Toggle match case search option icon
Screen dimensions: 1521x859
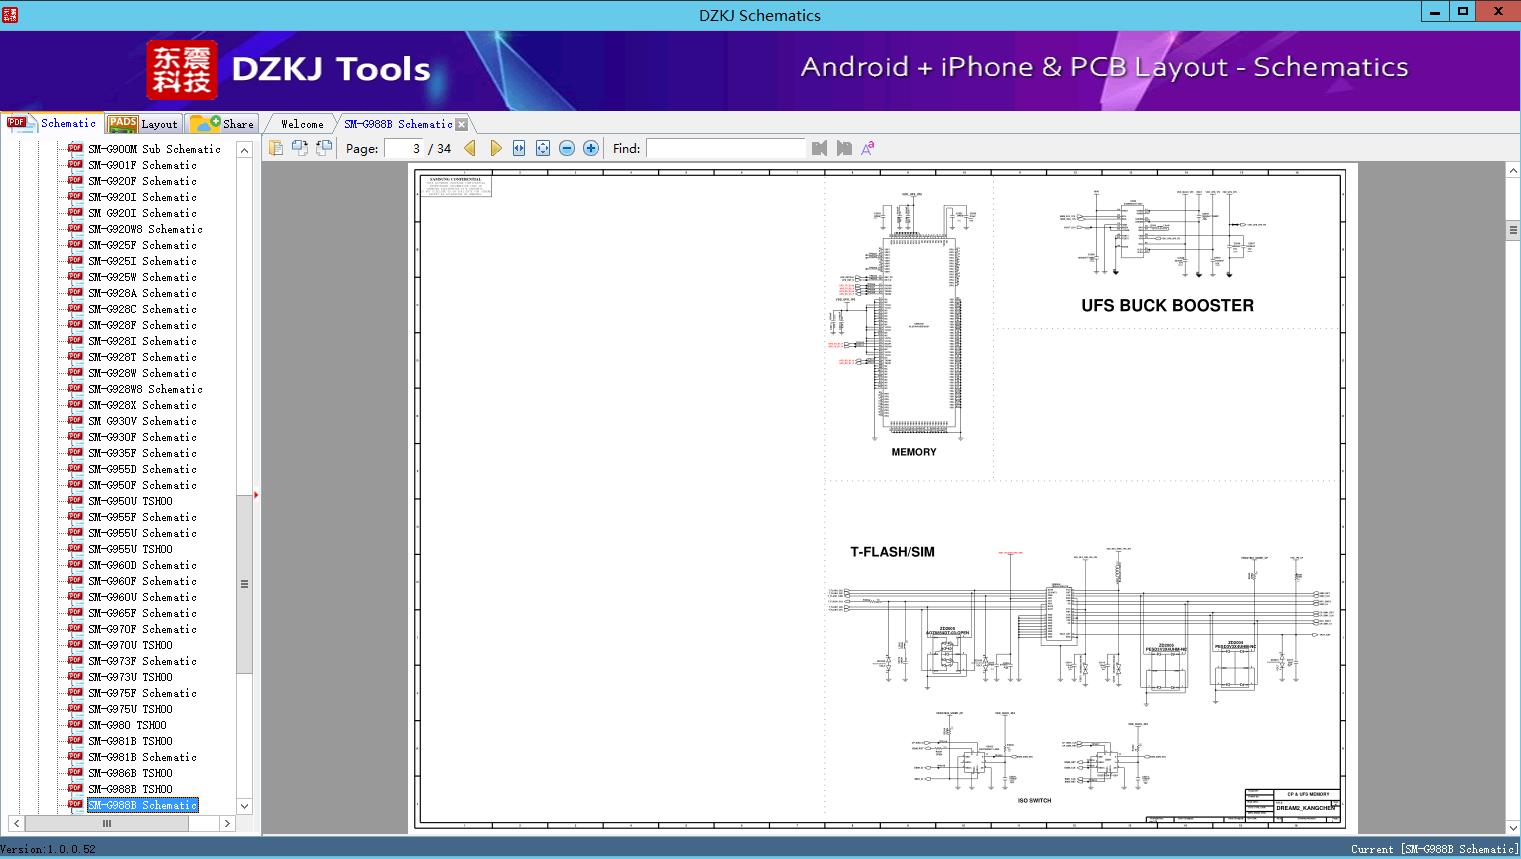click(868, 148)
